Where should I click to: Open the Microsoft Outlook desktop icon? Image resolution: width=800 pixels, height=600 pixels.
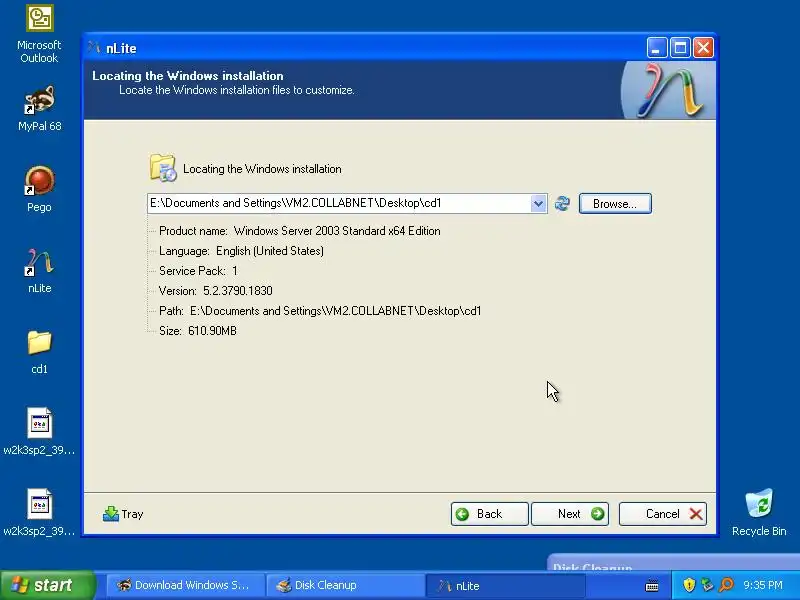coord(39,34)
